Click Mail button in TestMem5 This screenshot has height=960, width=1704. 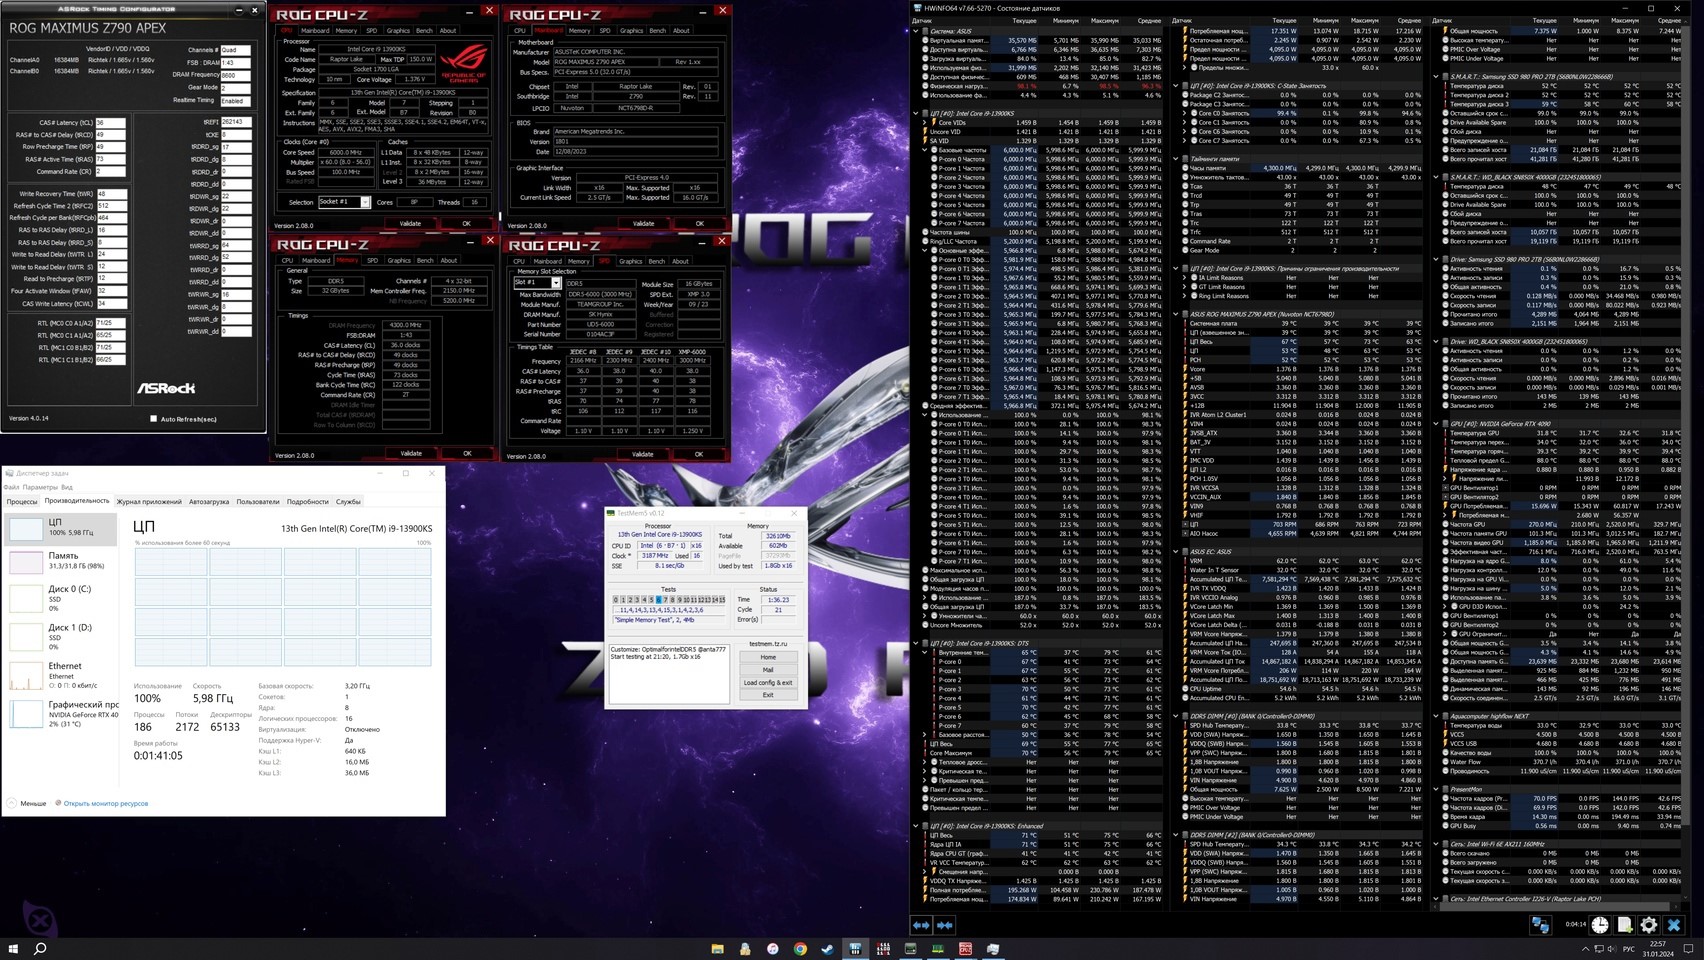pos(768,670)
